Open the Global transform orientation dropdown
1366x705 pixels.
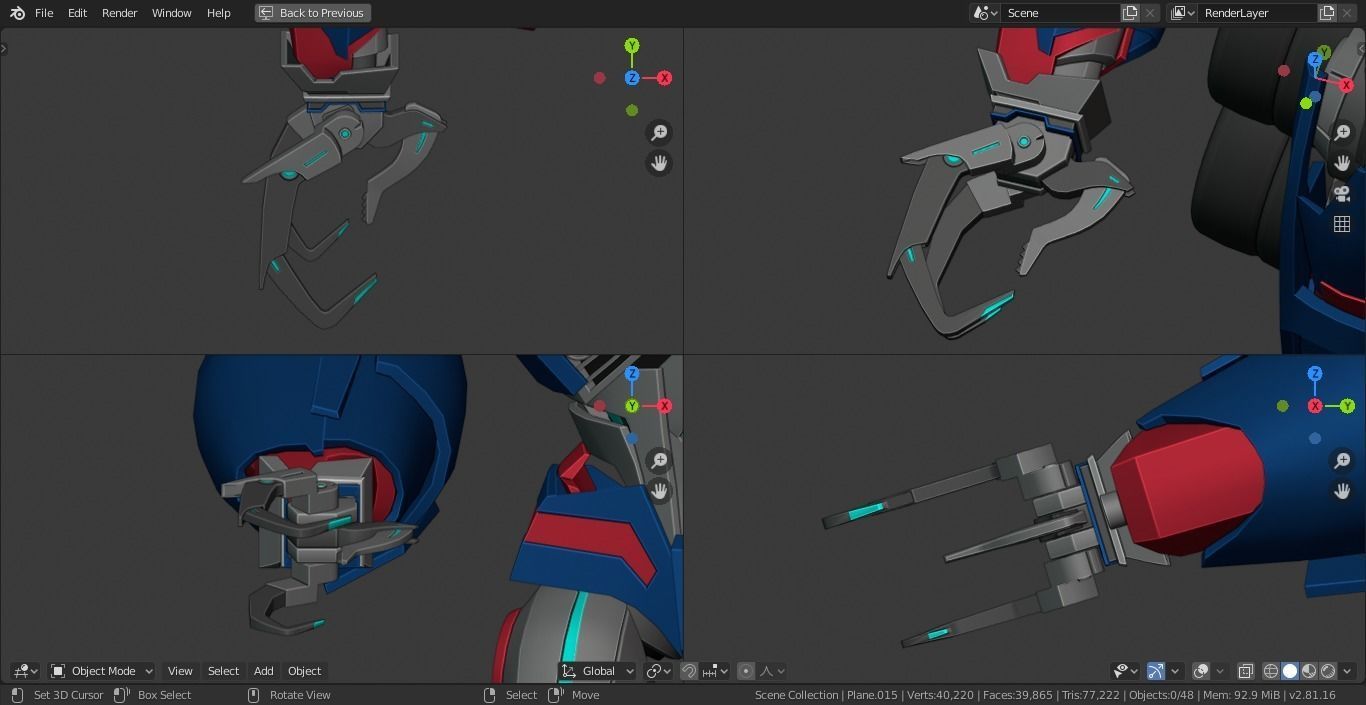pos(598,671)
